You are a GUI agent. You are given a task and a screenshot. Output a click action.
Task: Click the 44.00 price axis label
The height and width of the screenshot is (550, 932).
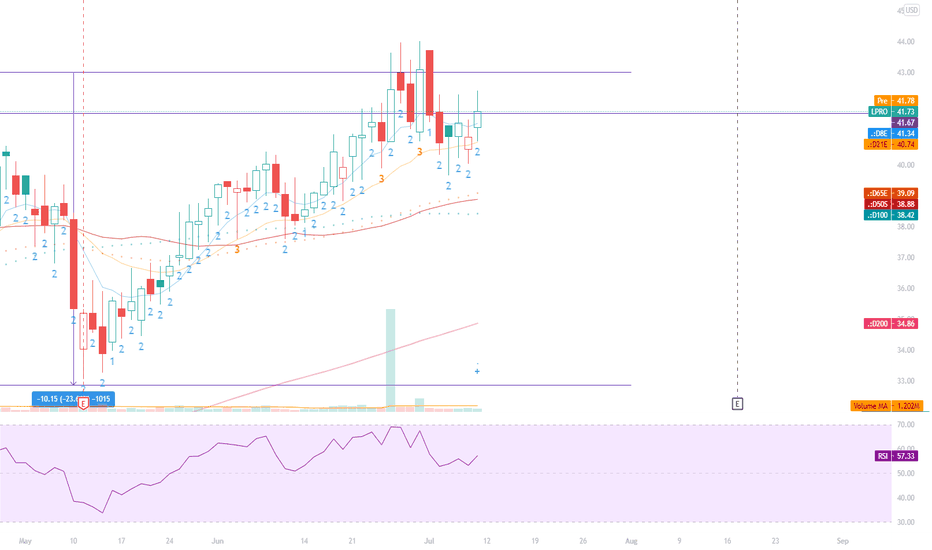click(906, 42)
